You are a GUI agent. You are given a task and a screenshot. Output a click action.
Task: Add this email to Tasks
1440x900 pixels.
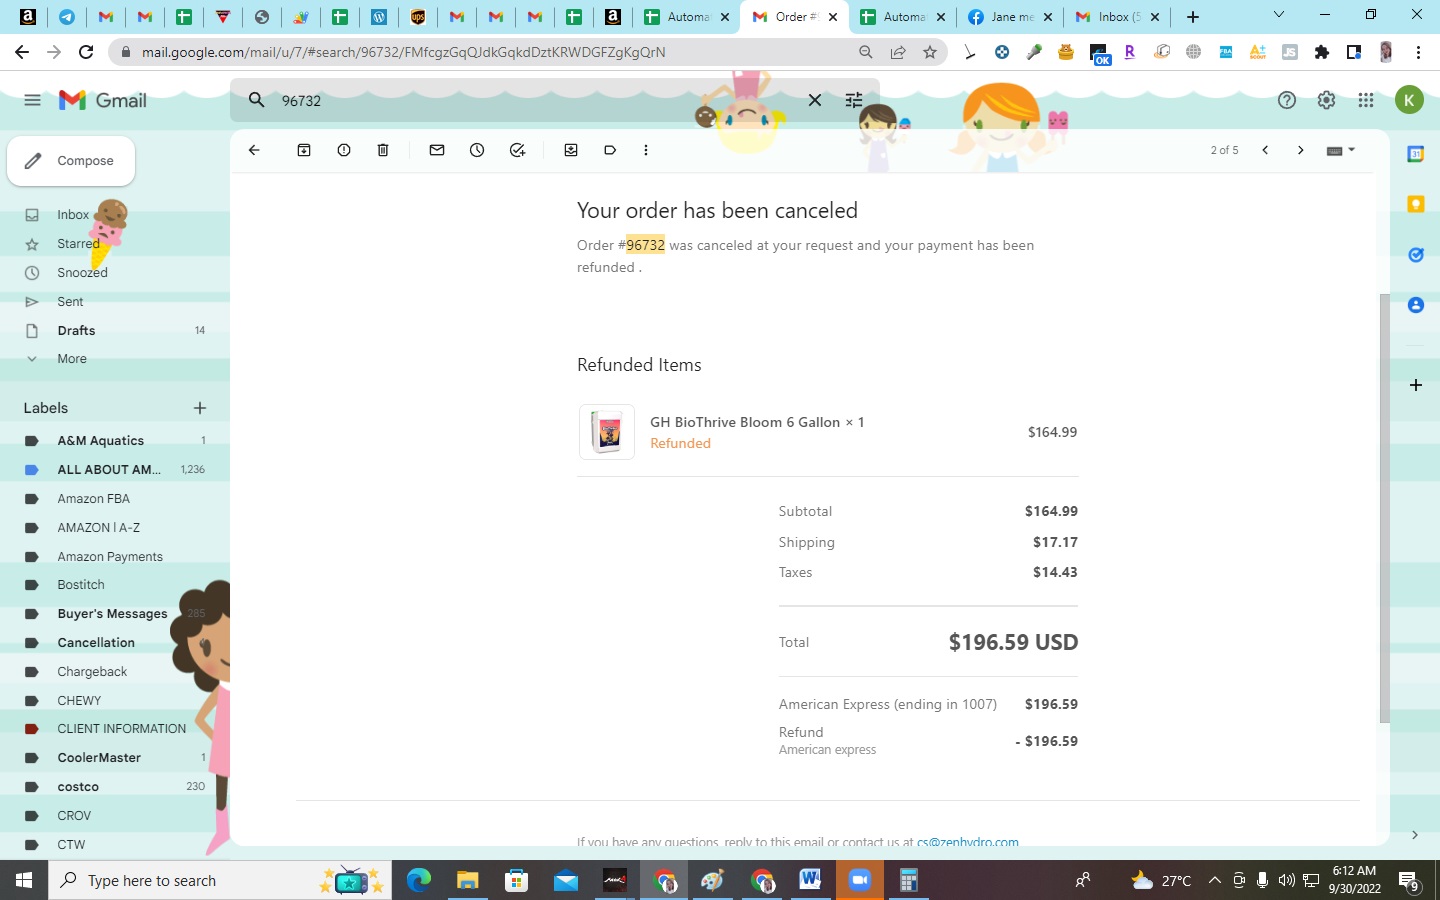tap(517, 150)
